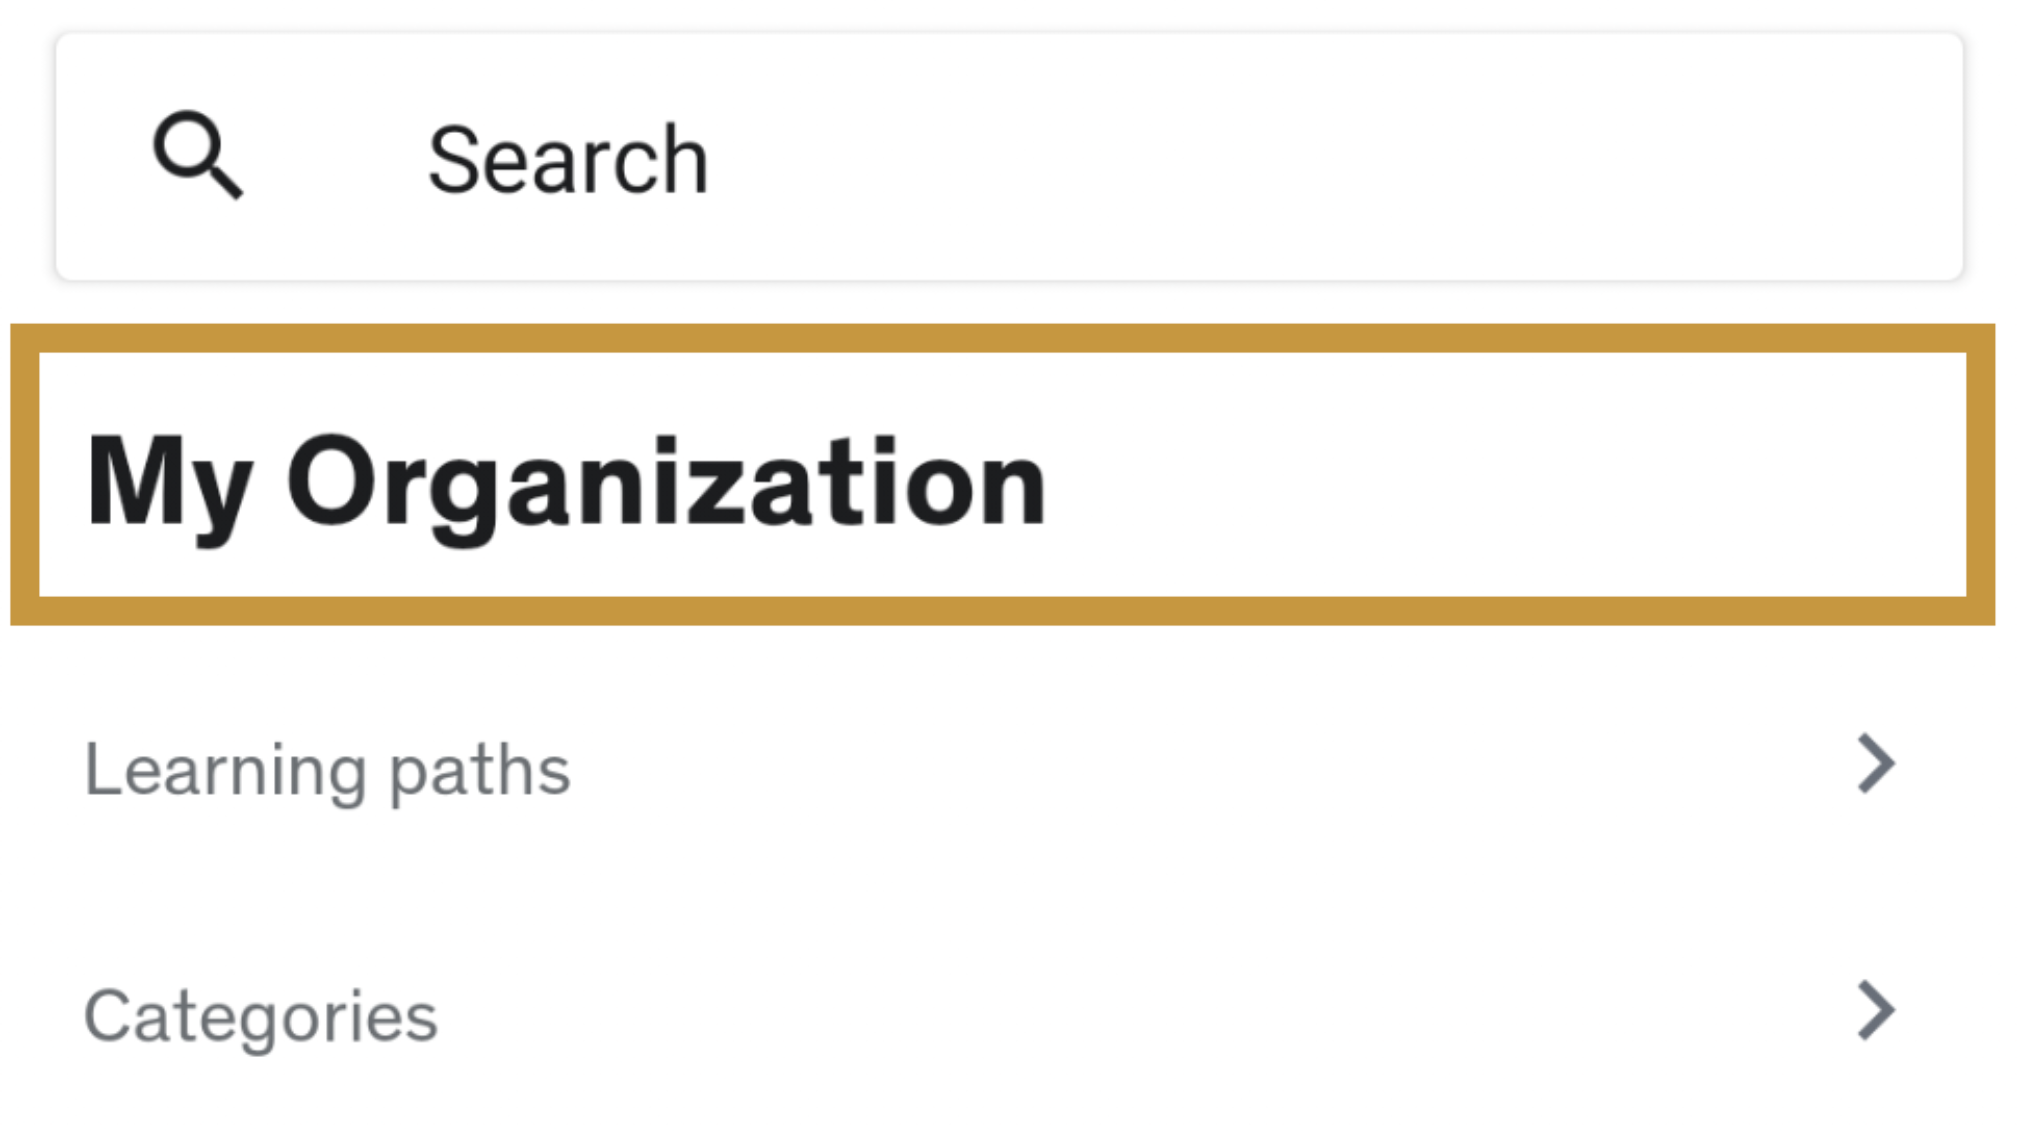2019x1133 pixels.
Task: Go to Learning paths under My Organization
Action: (x=327, y=770)
